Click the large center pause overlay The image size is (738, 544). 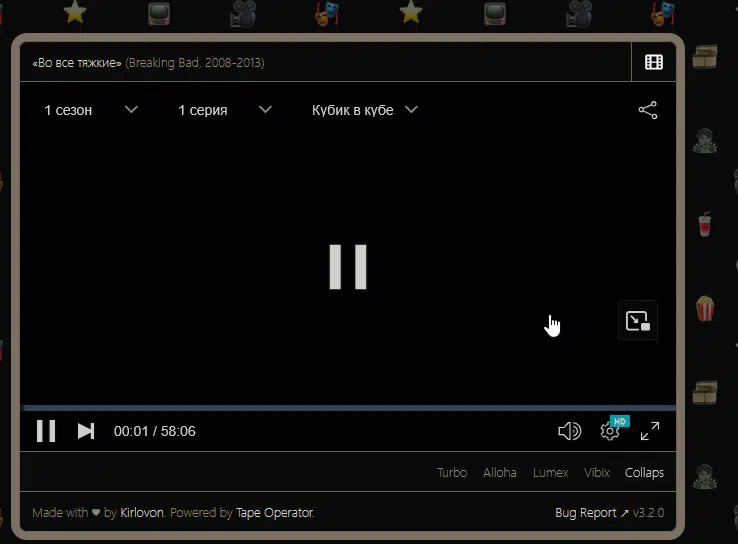pyautogui.click(x=348, y=267)
